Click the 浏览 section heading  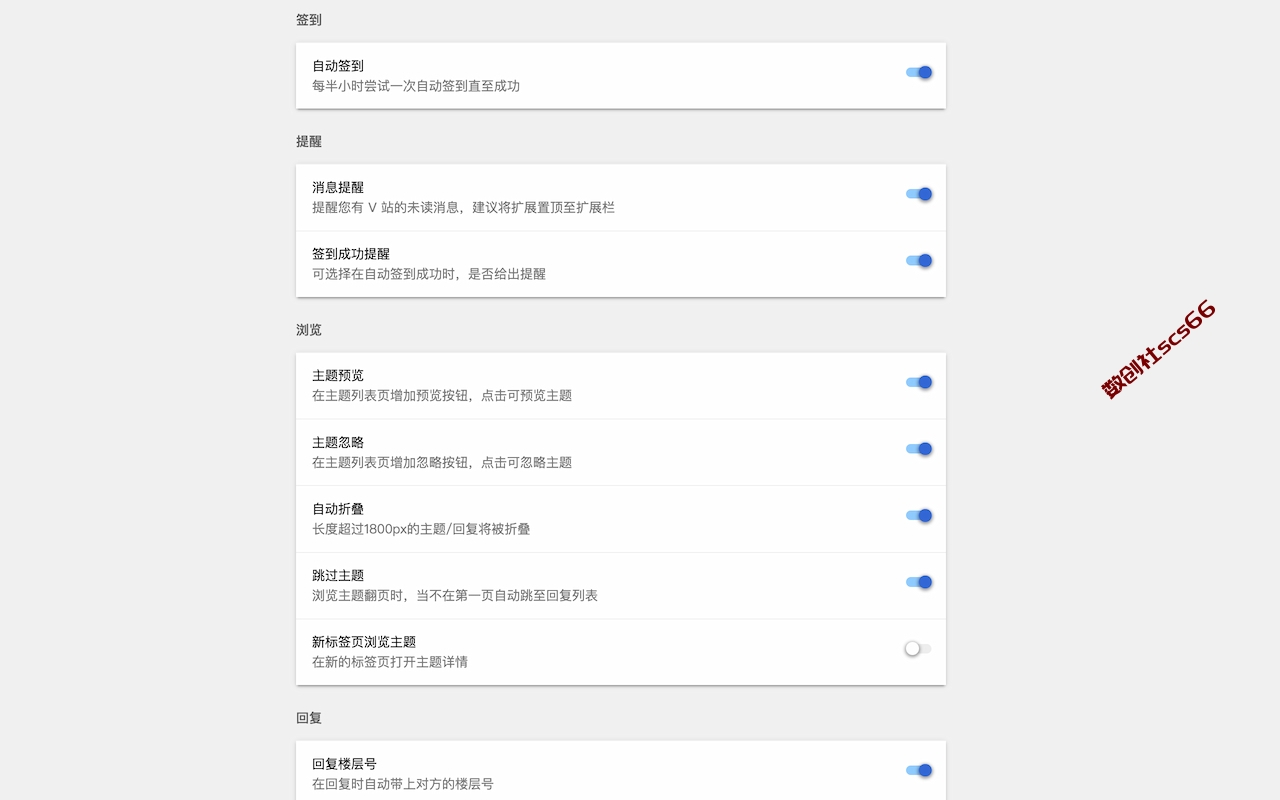(x=309, y=330)
